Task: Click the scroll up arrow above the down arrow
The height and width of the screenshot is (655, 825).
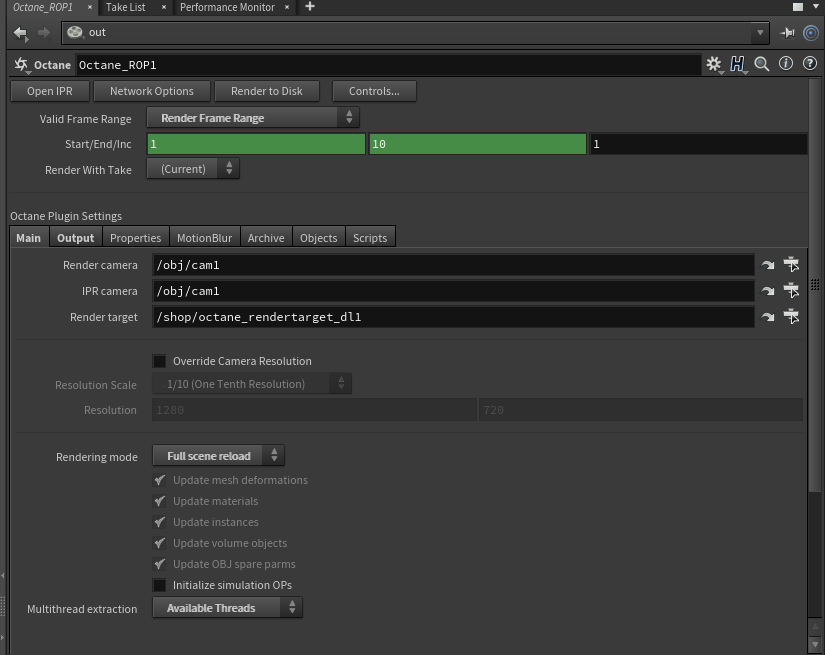Action: click(x=815, y=628)
